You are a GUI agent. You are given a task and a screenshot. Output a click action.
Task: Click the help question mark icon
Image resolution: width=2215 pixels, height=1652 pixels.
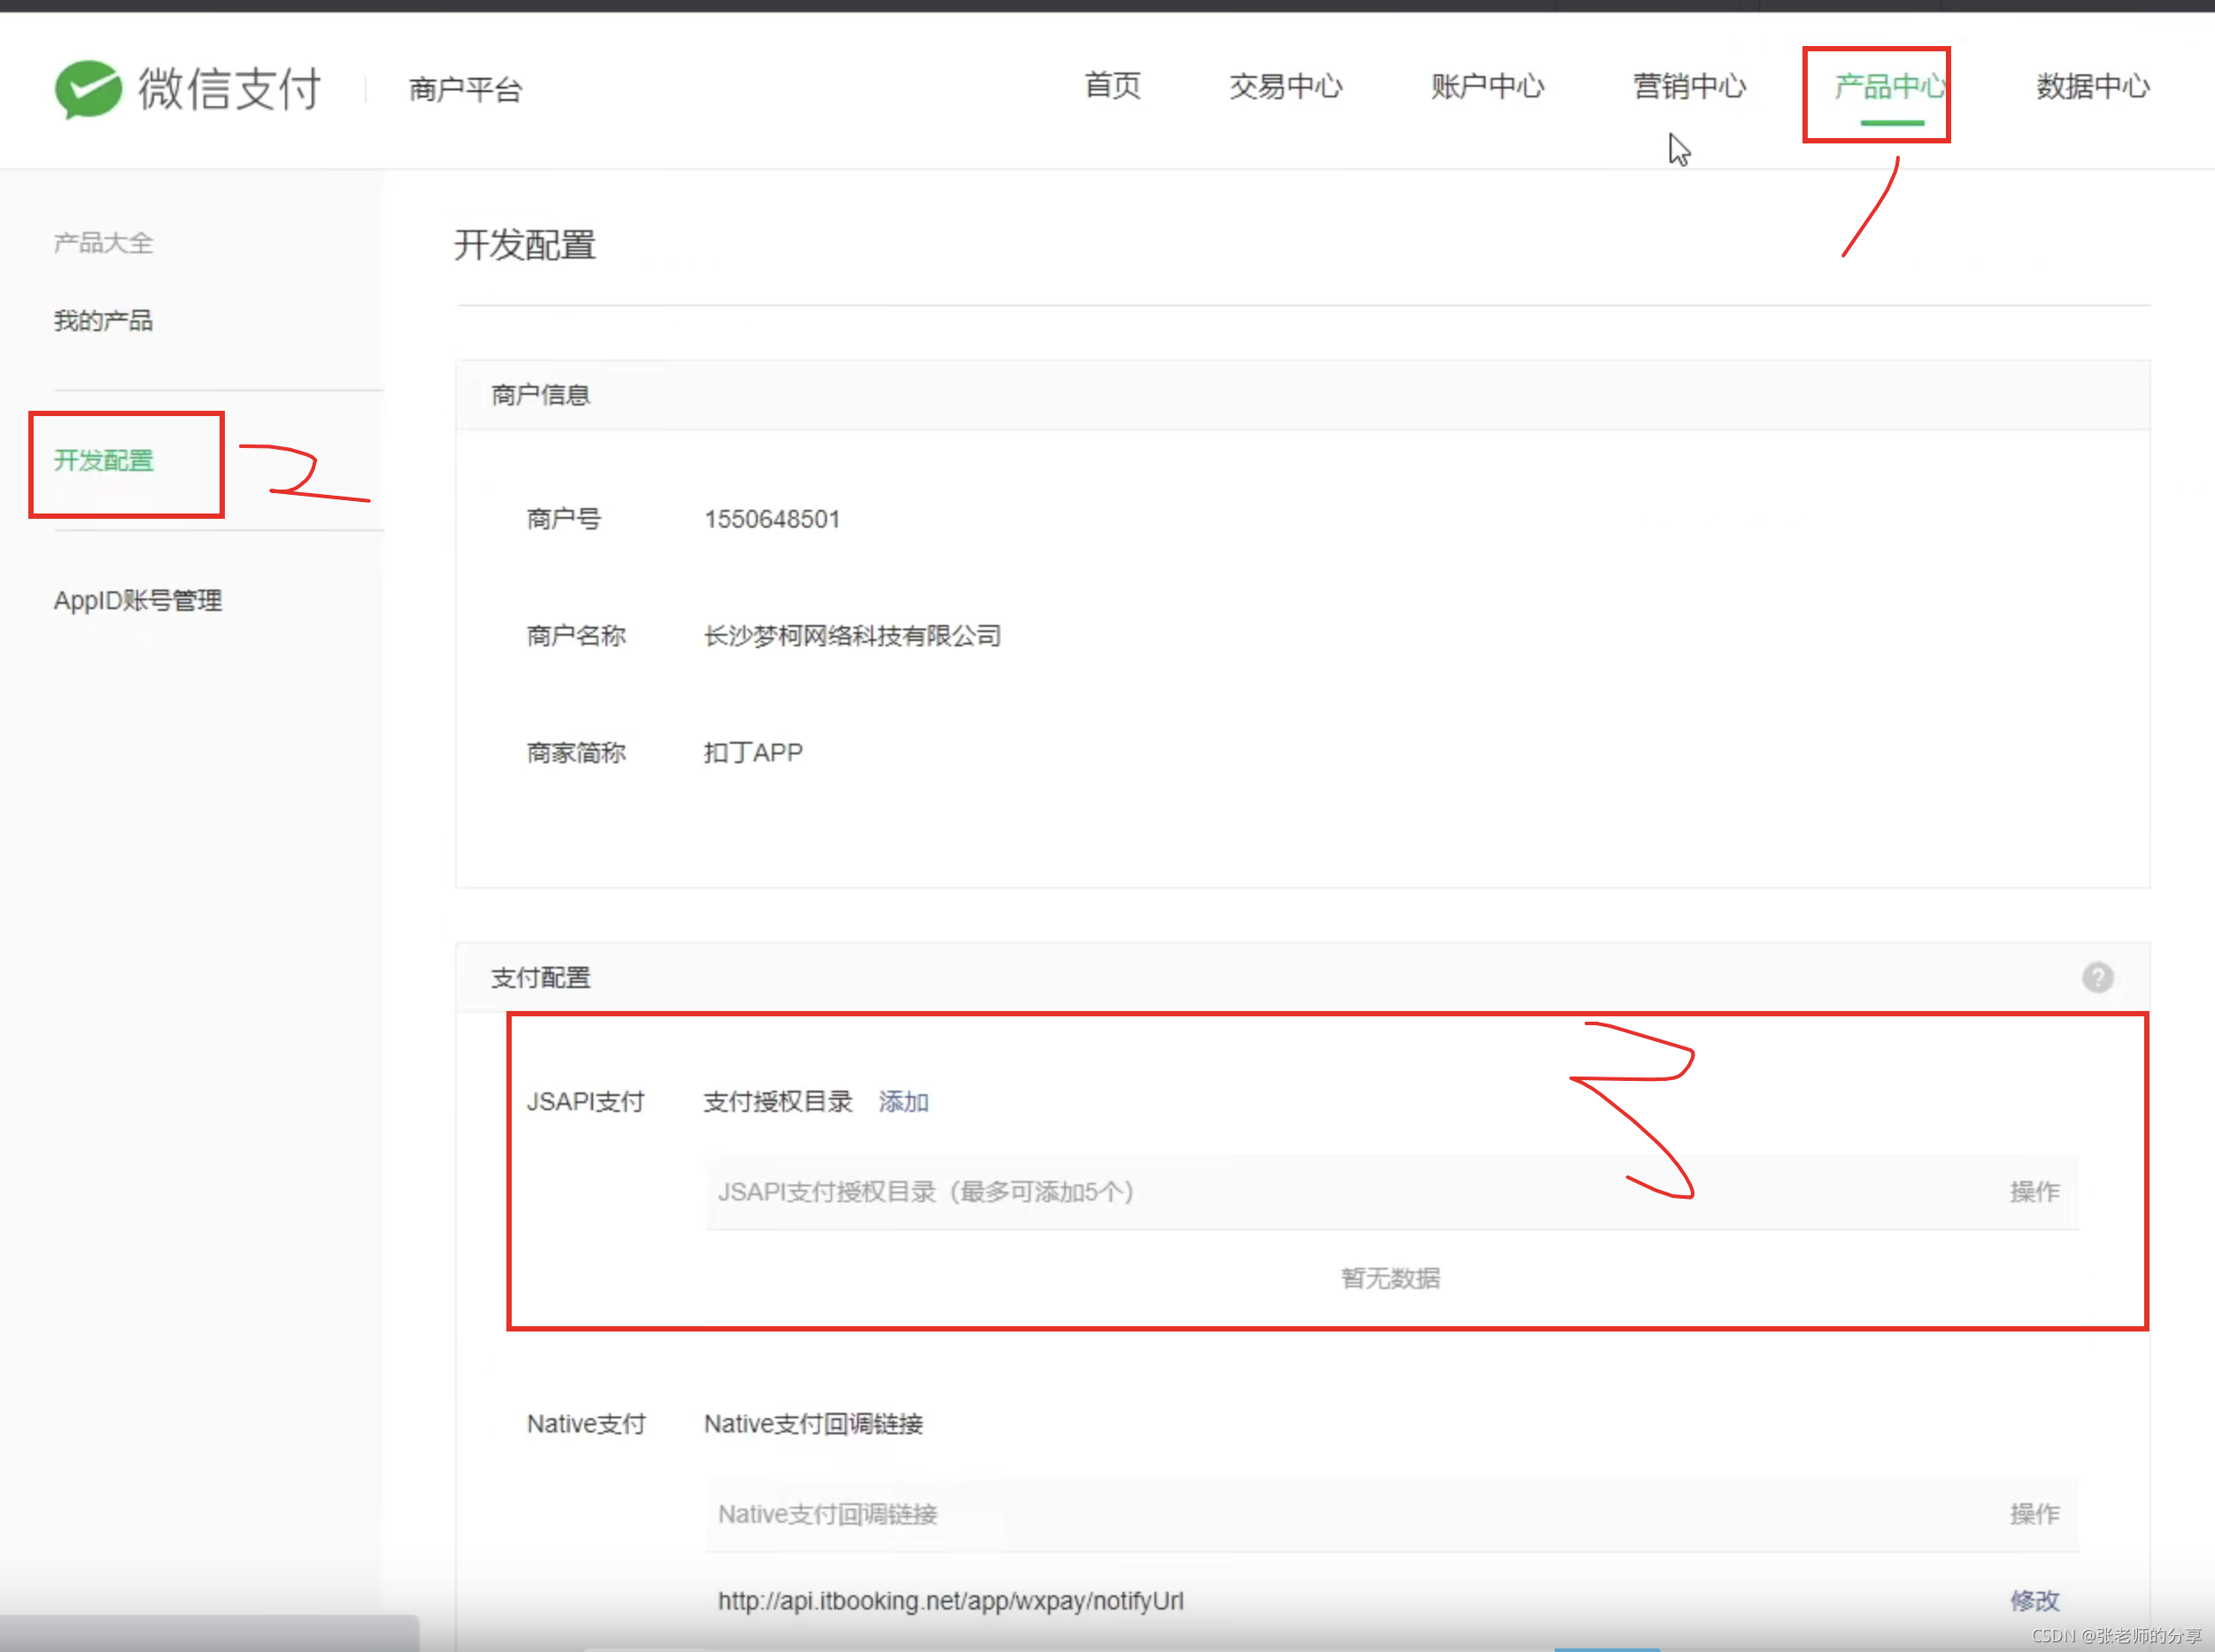tap(2097, 977)
